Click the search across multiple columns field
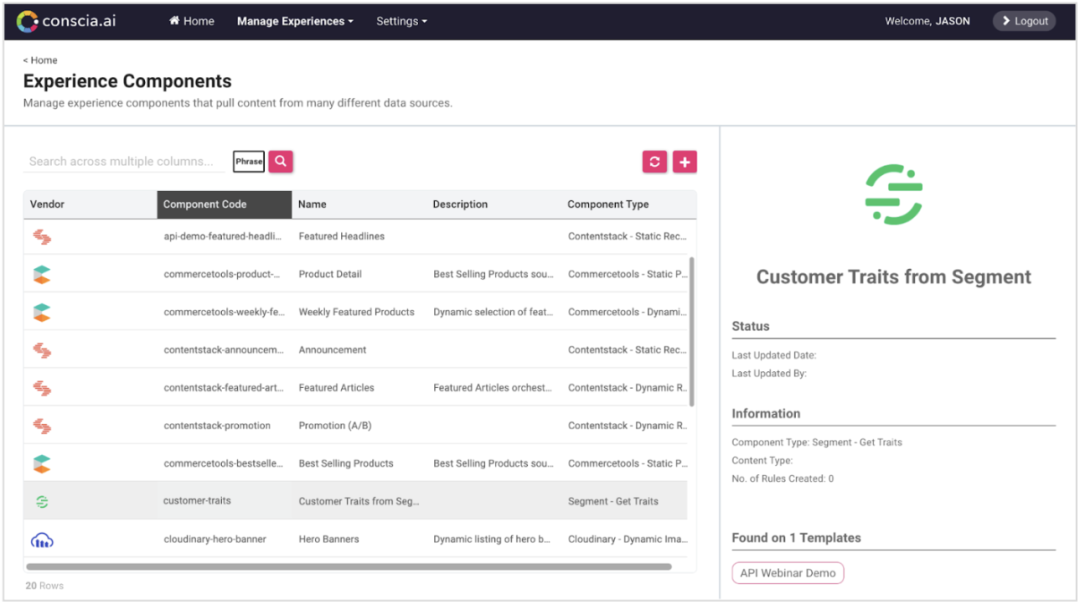 124,161
